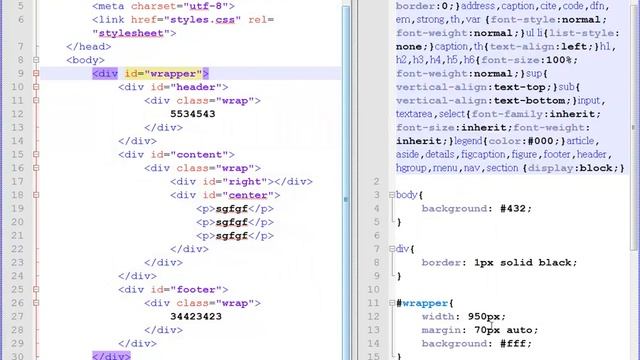Collapse the body CSS rule fold marker
640x360 pixels.
click(x=392, y=195)
